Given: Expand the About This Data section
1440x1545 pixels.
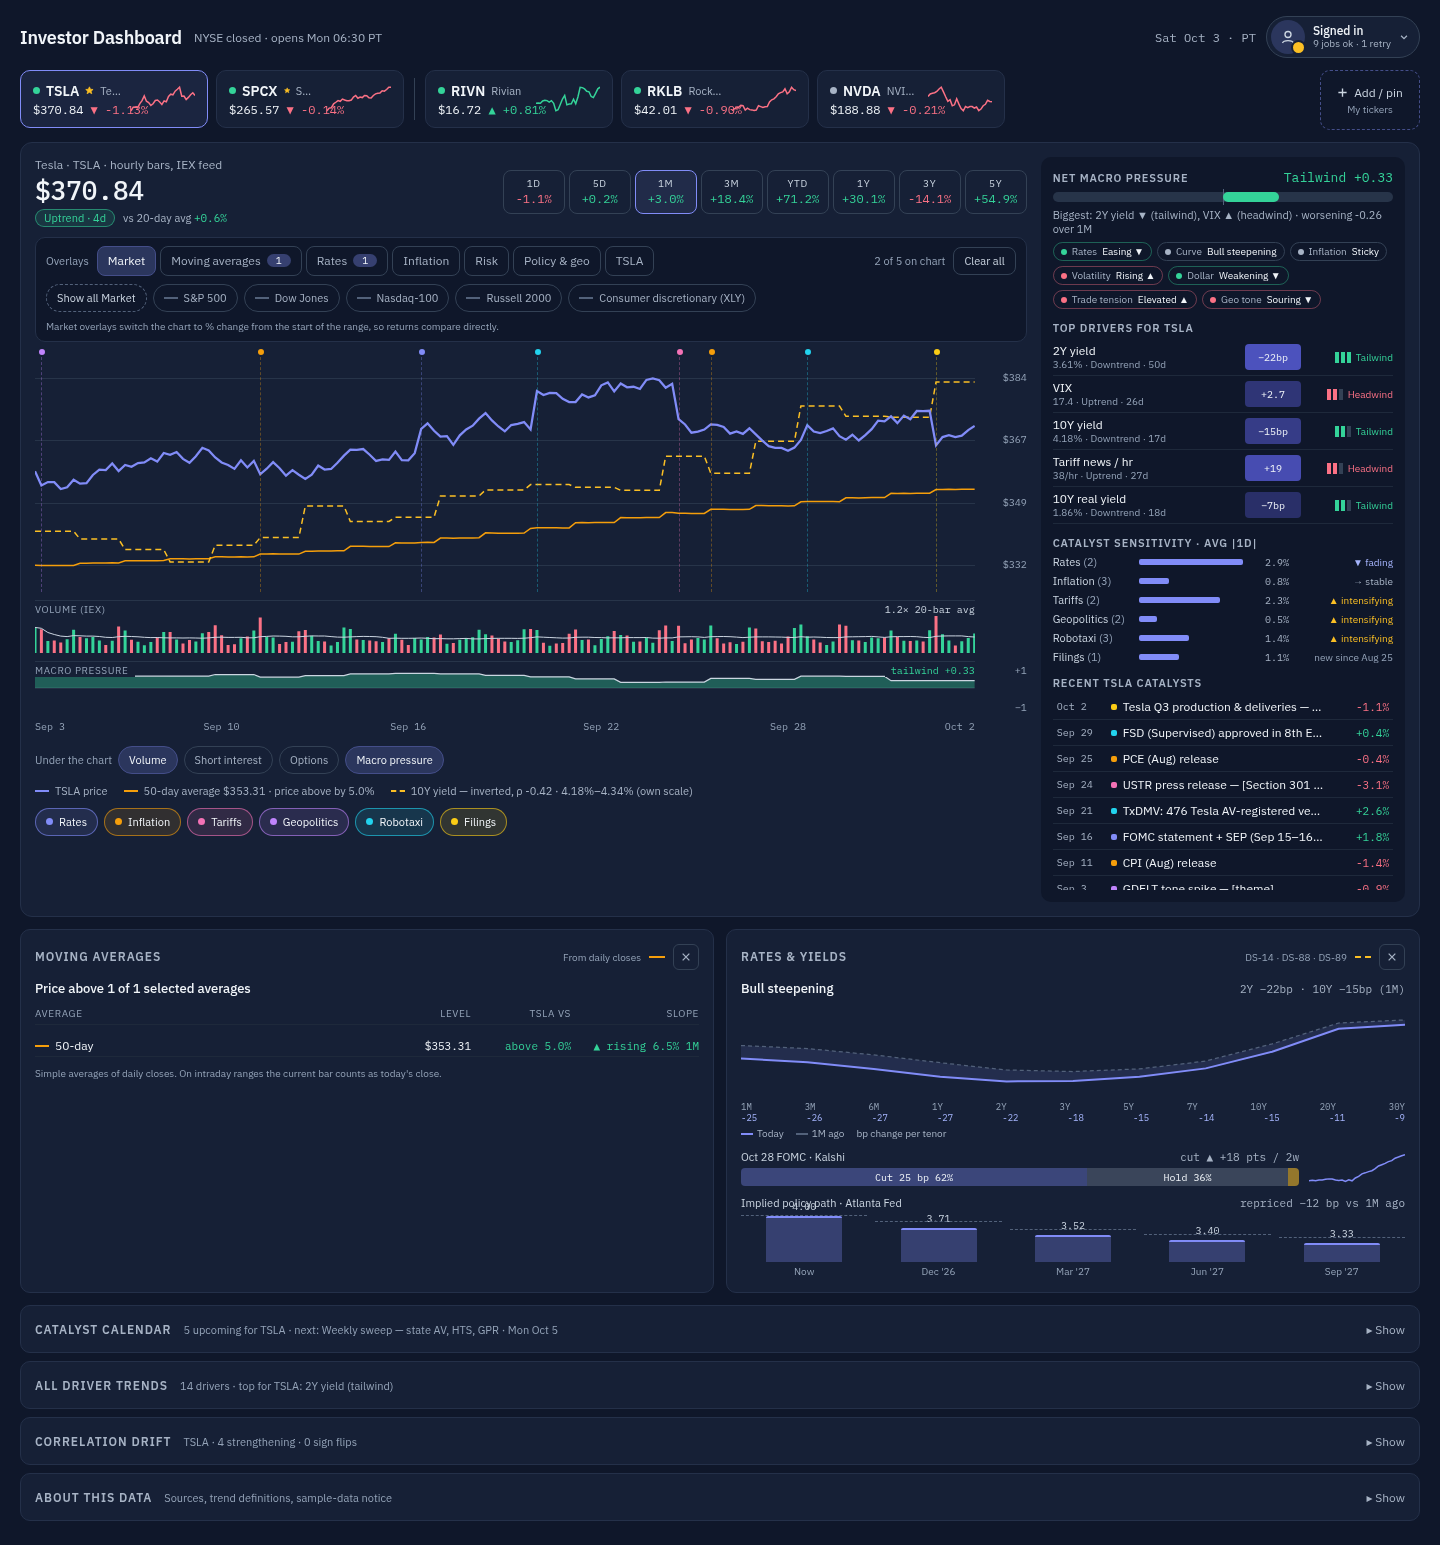Looking at the screenshot, I should [x=720, y=1498].
